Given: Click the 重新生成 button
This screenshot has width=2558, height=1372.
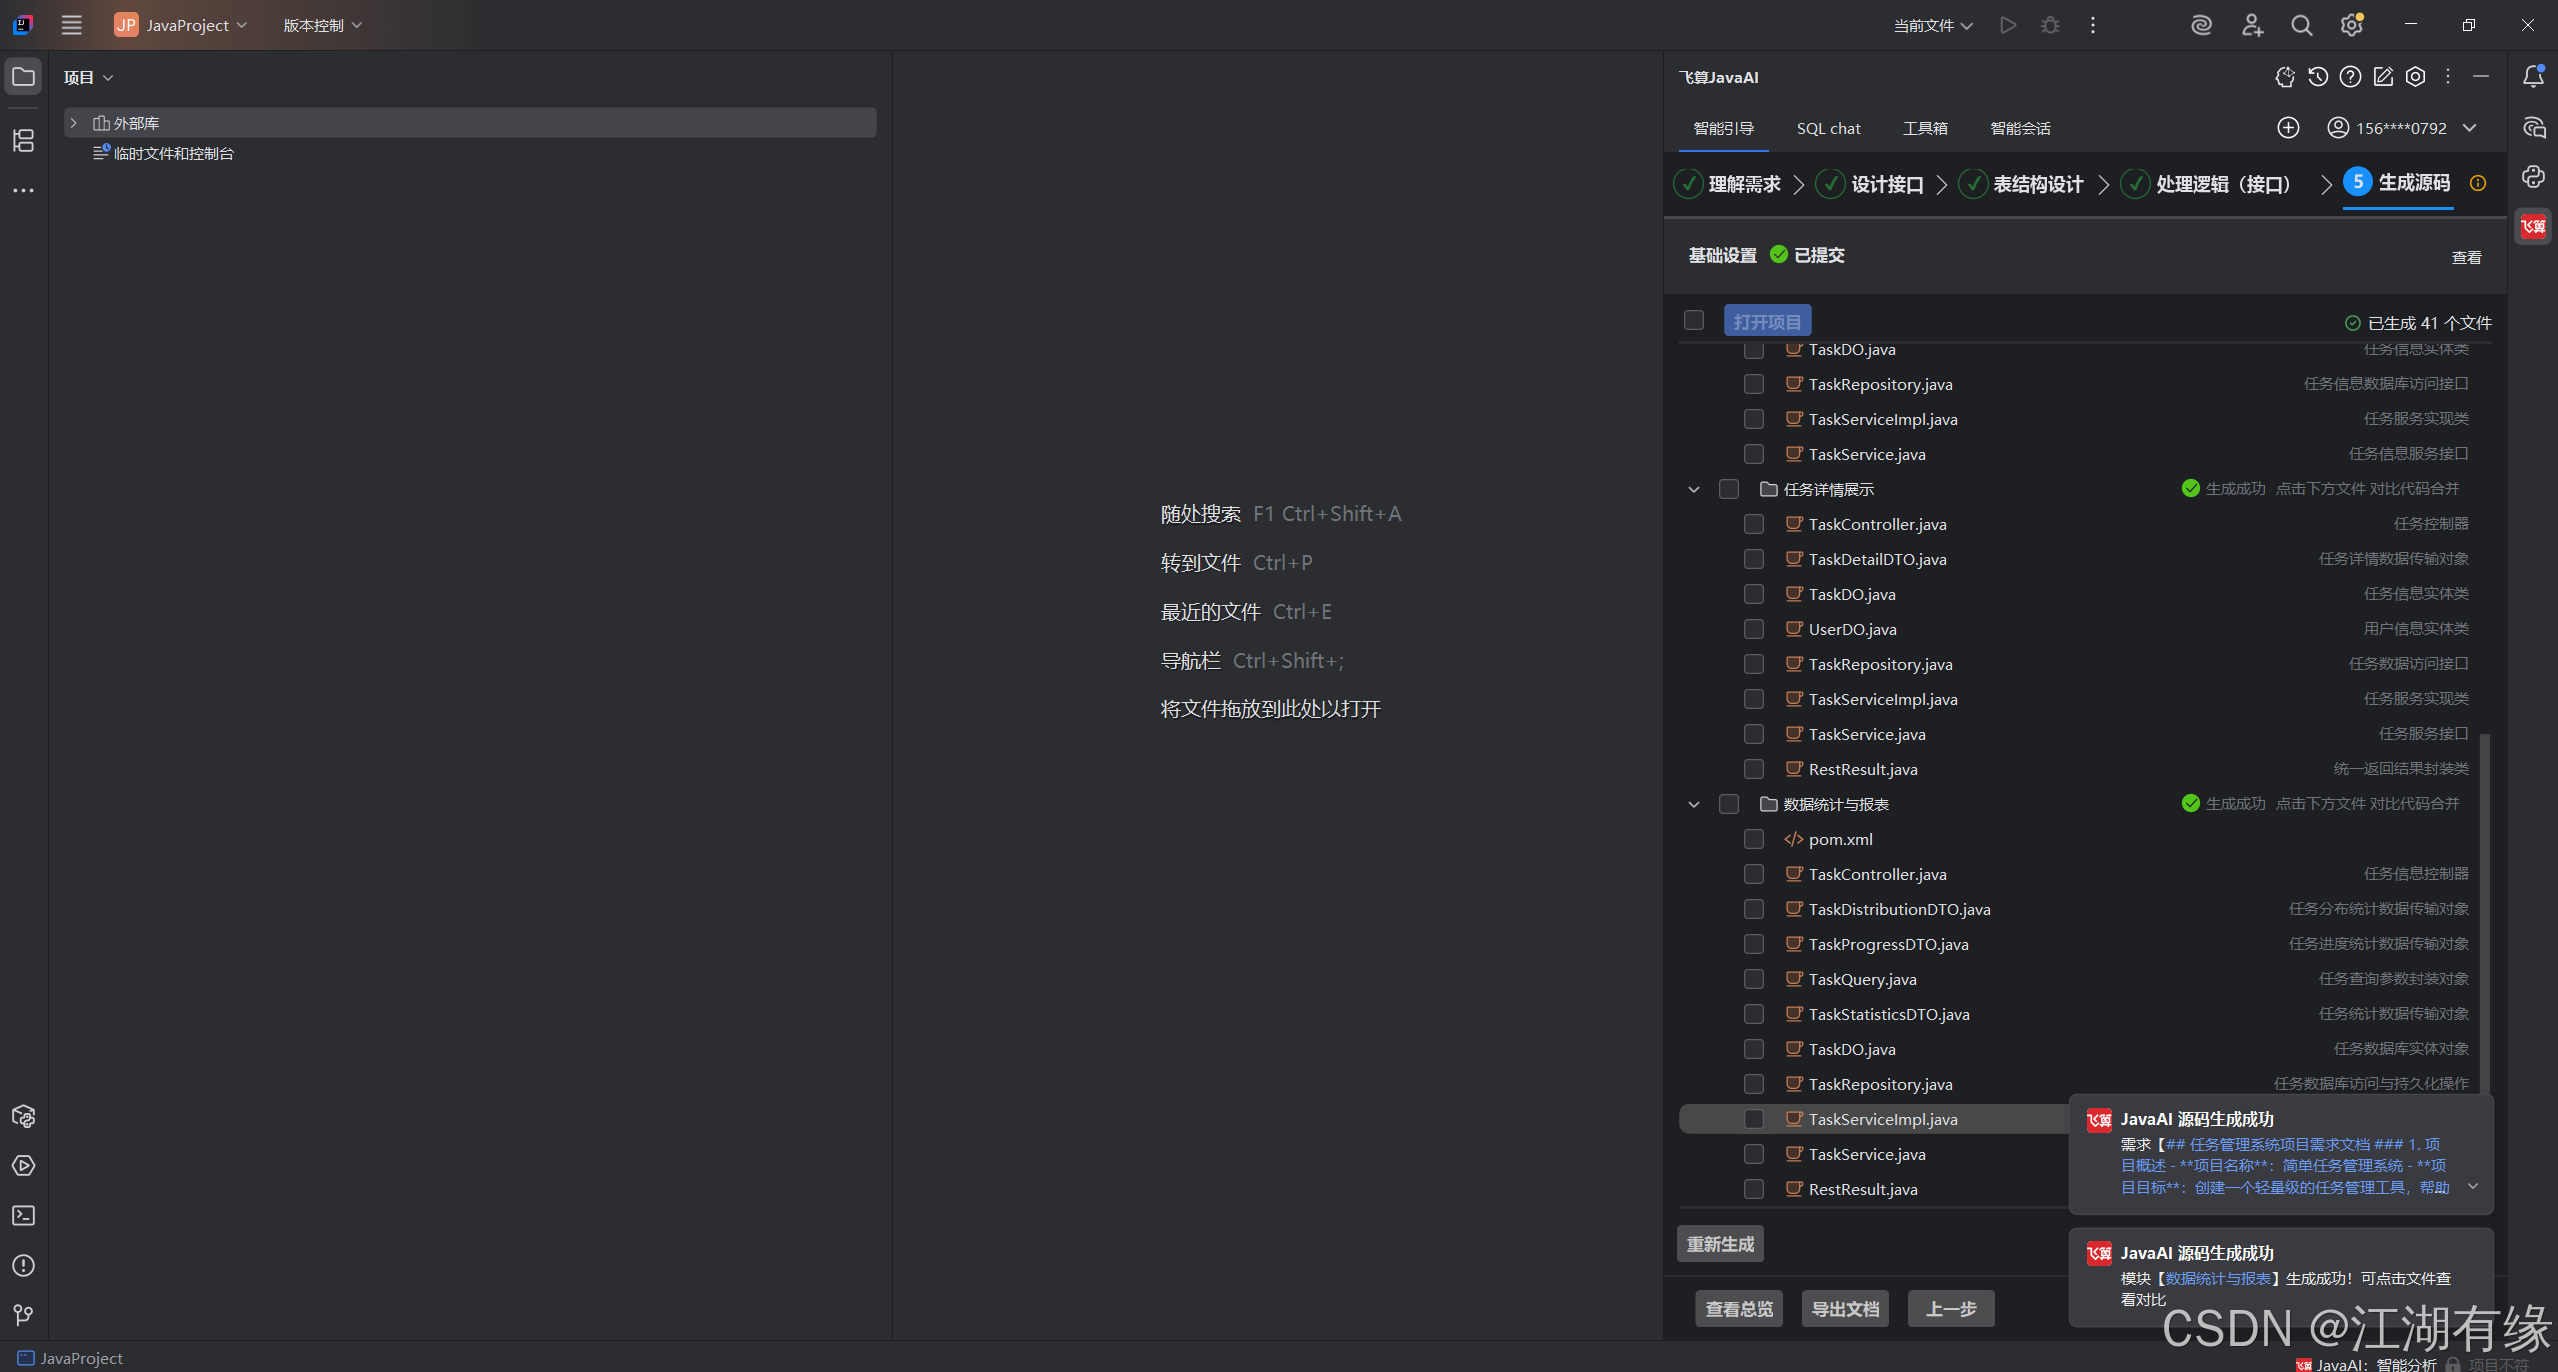Looking at the screenshot, I should (x=1720, y=1244).
